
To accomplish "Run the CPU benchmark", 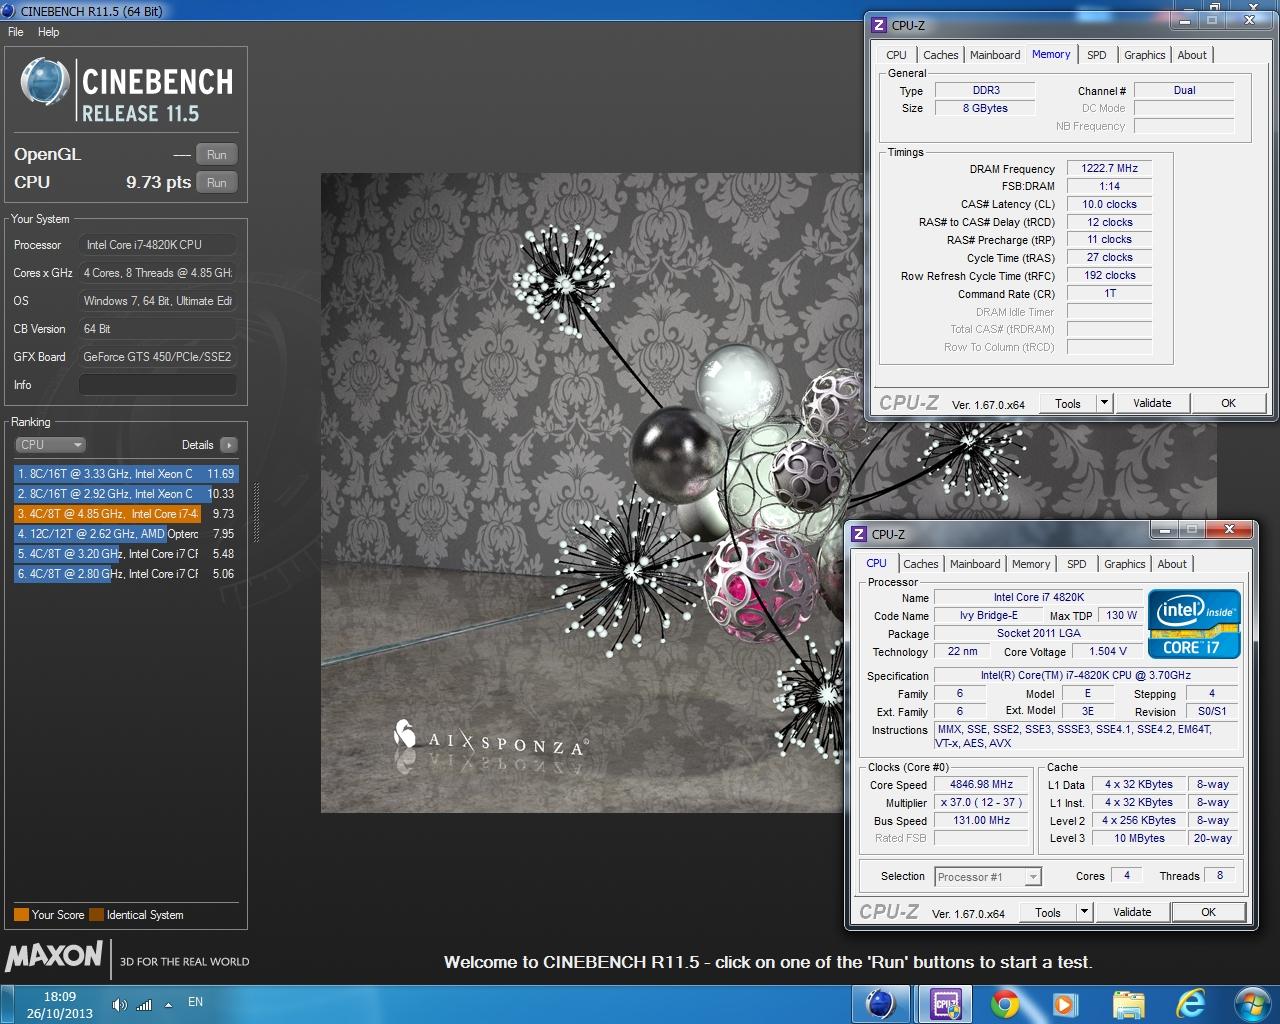I will click(x=217, y=183).
